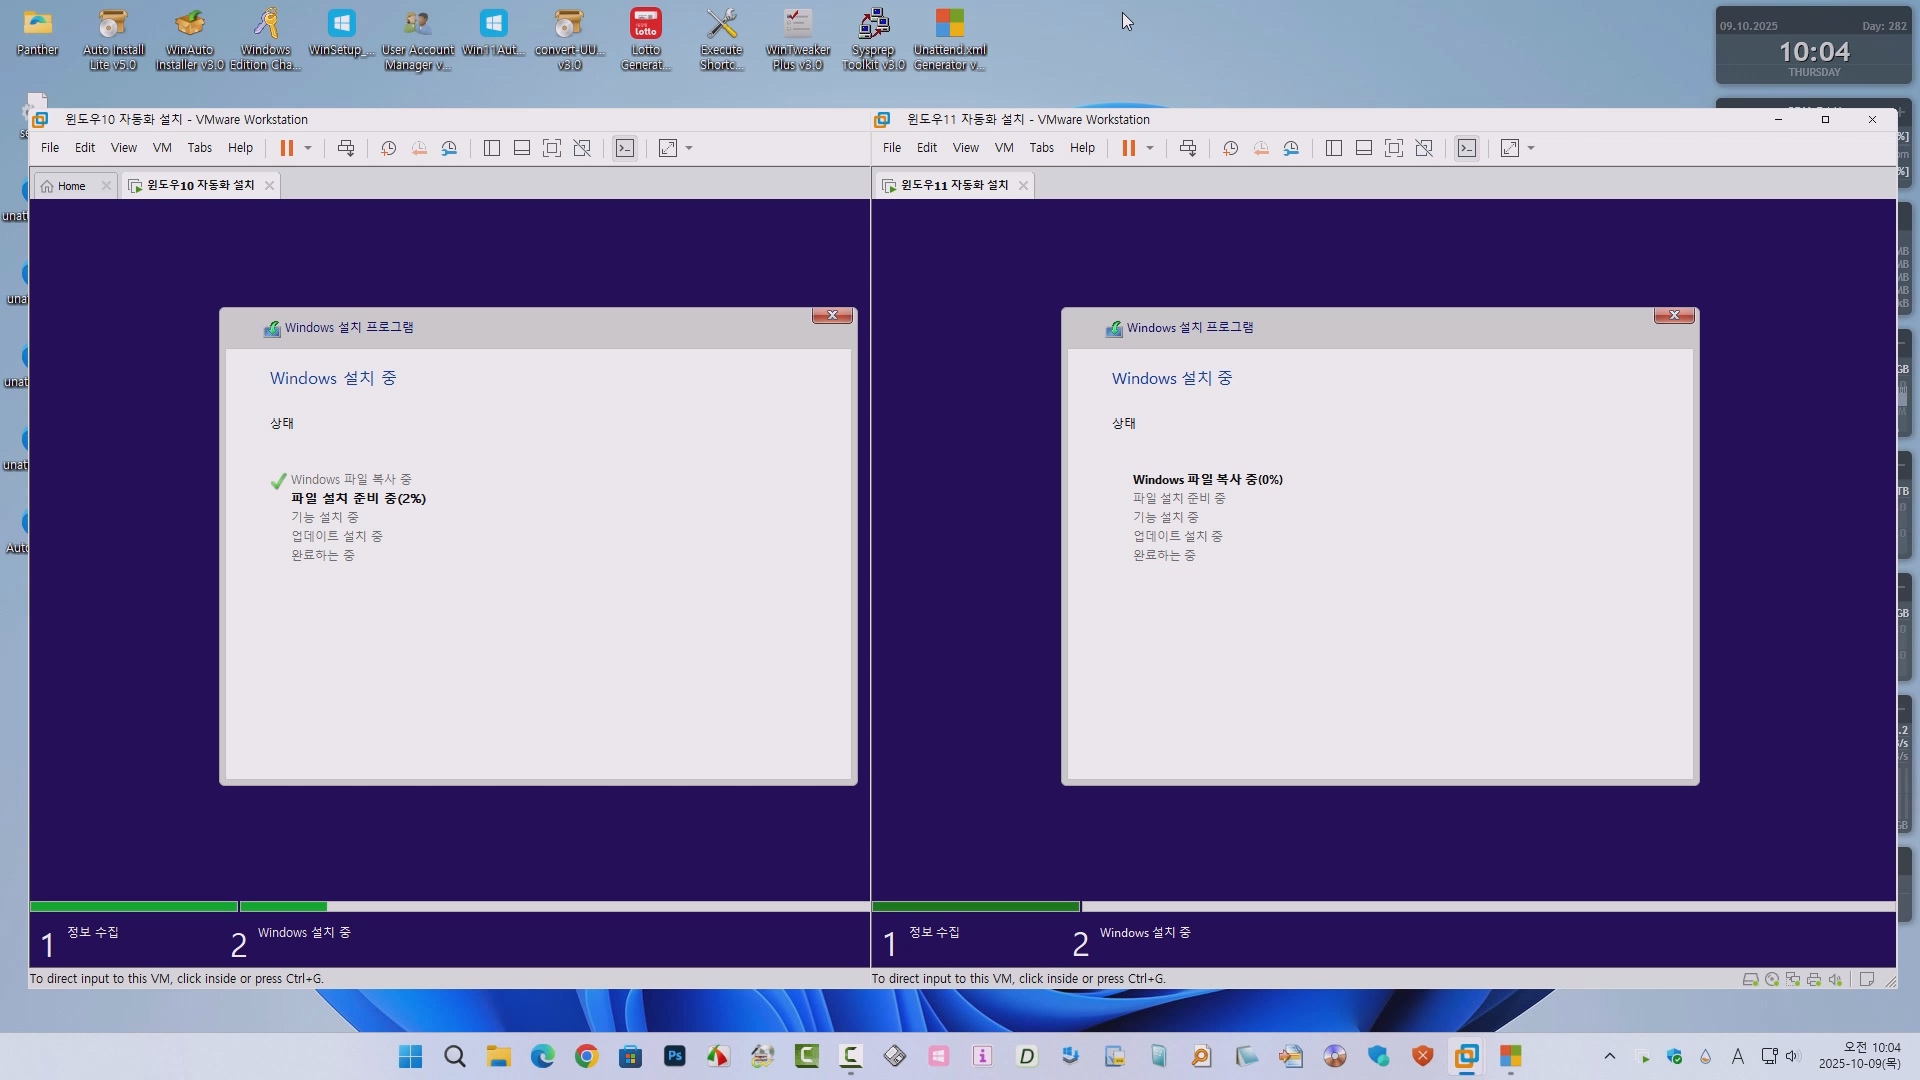Open snapshot manager in Windows 11 window

pos(1291,148)
